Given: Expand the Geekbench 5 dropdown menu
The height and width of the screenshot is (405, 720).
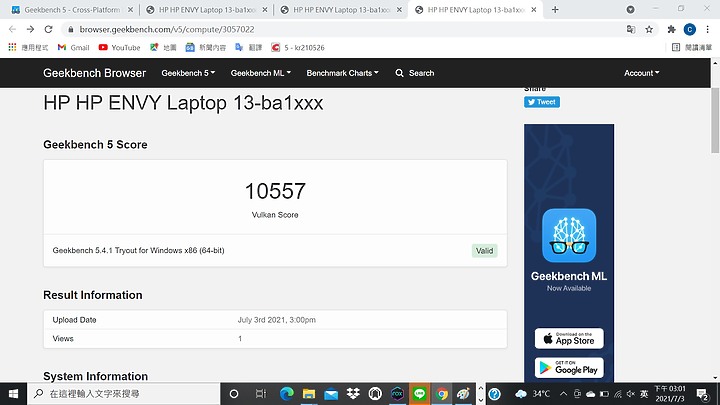Looking at the screenshot, I should 188,73.
